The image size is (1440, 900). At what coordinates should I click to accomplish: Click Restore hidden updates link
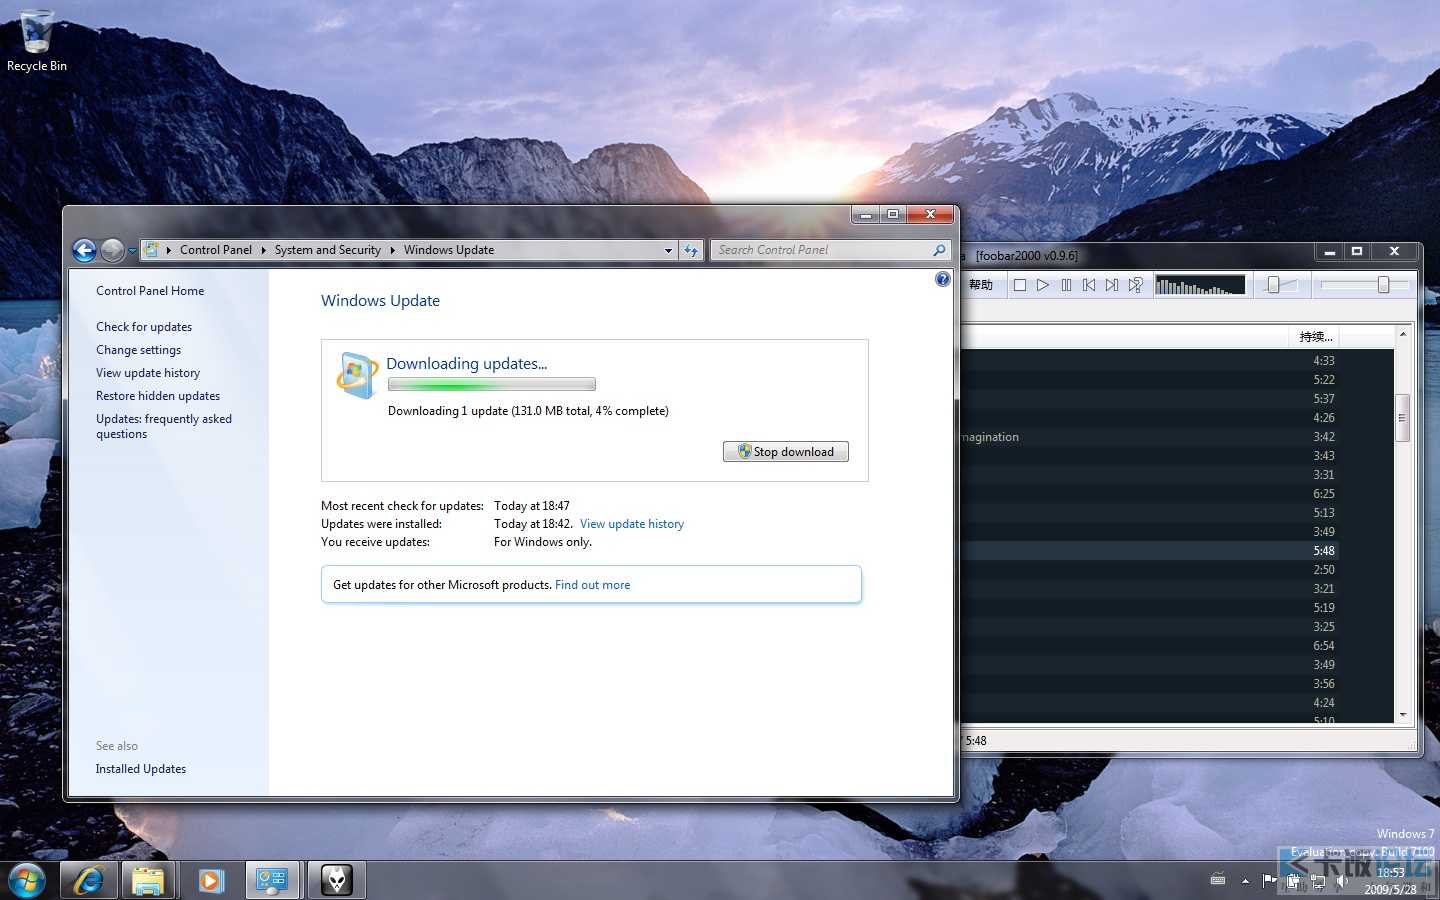(x=158, y=396)
